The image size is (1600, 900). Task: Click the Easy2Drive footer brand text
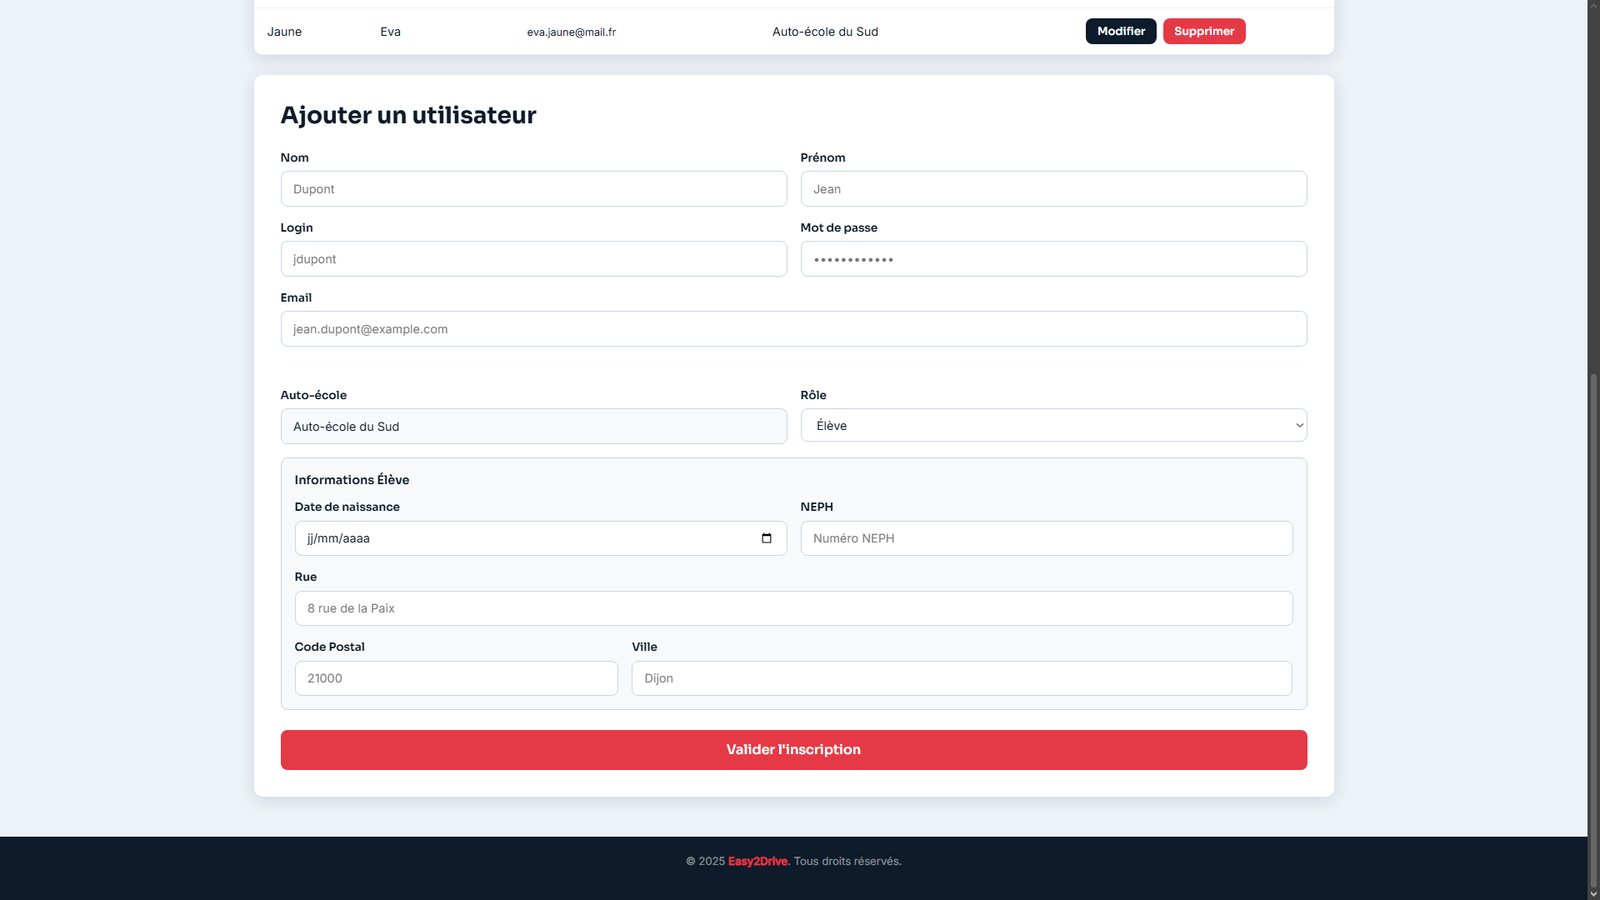point(758,861)
